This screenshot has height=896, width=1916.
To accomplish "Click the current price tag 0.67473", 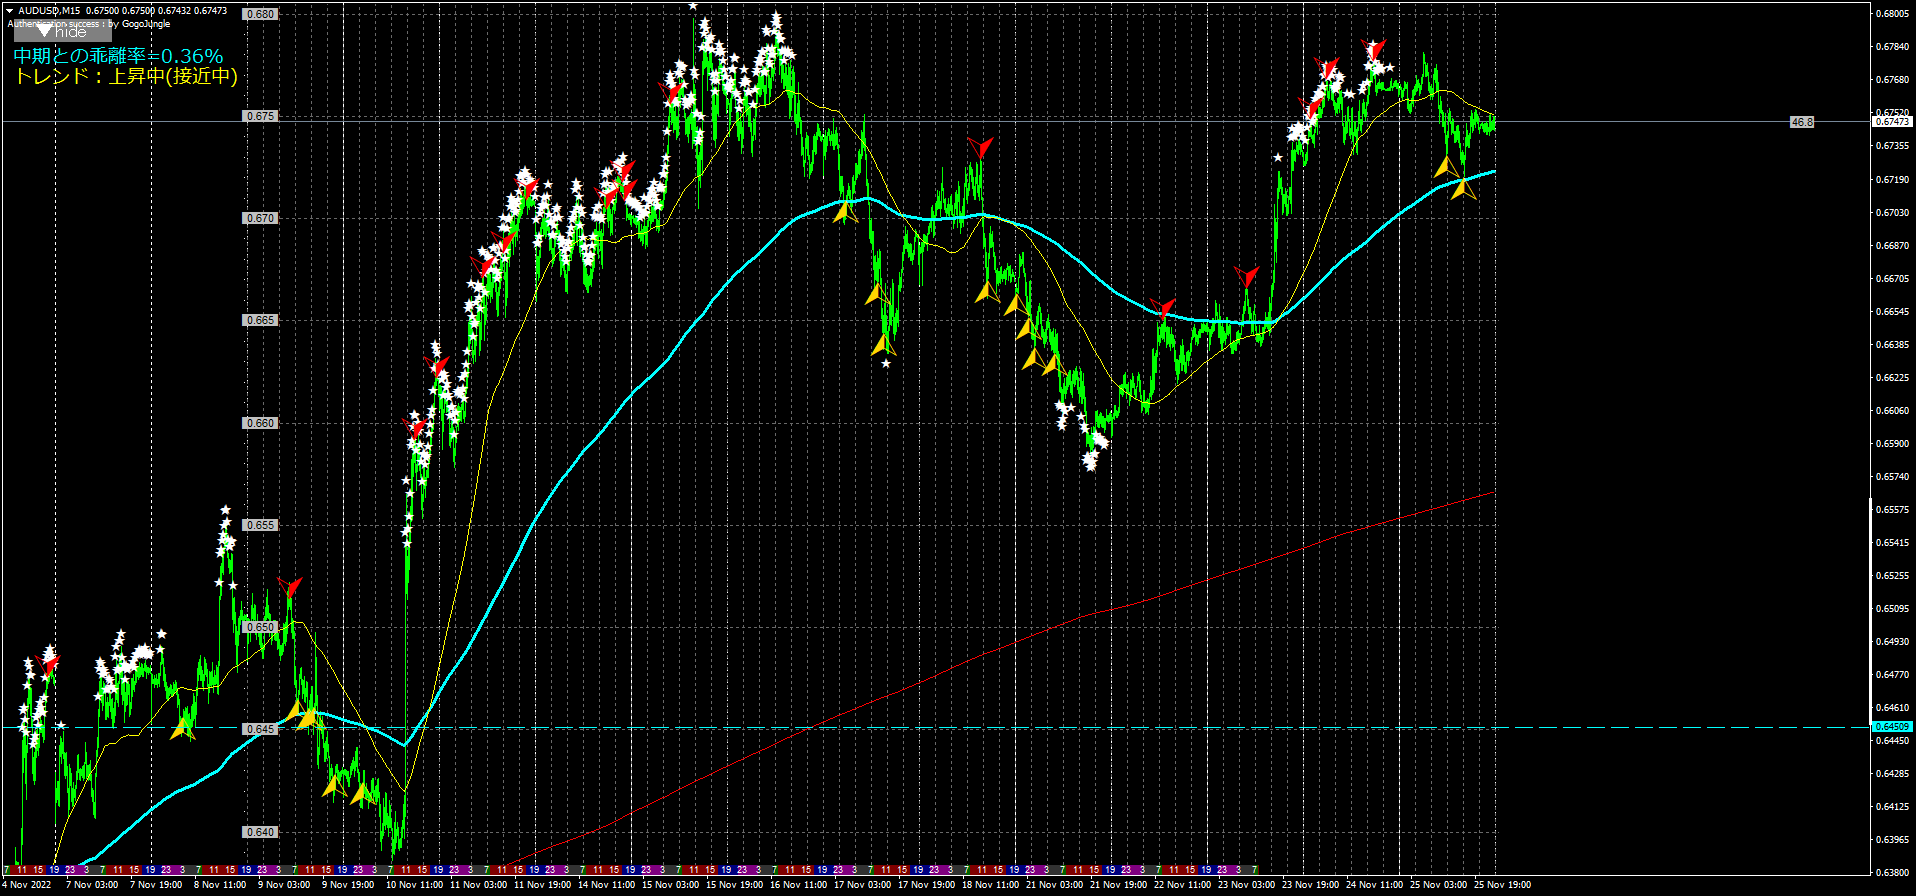I will point(1890,122).
